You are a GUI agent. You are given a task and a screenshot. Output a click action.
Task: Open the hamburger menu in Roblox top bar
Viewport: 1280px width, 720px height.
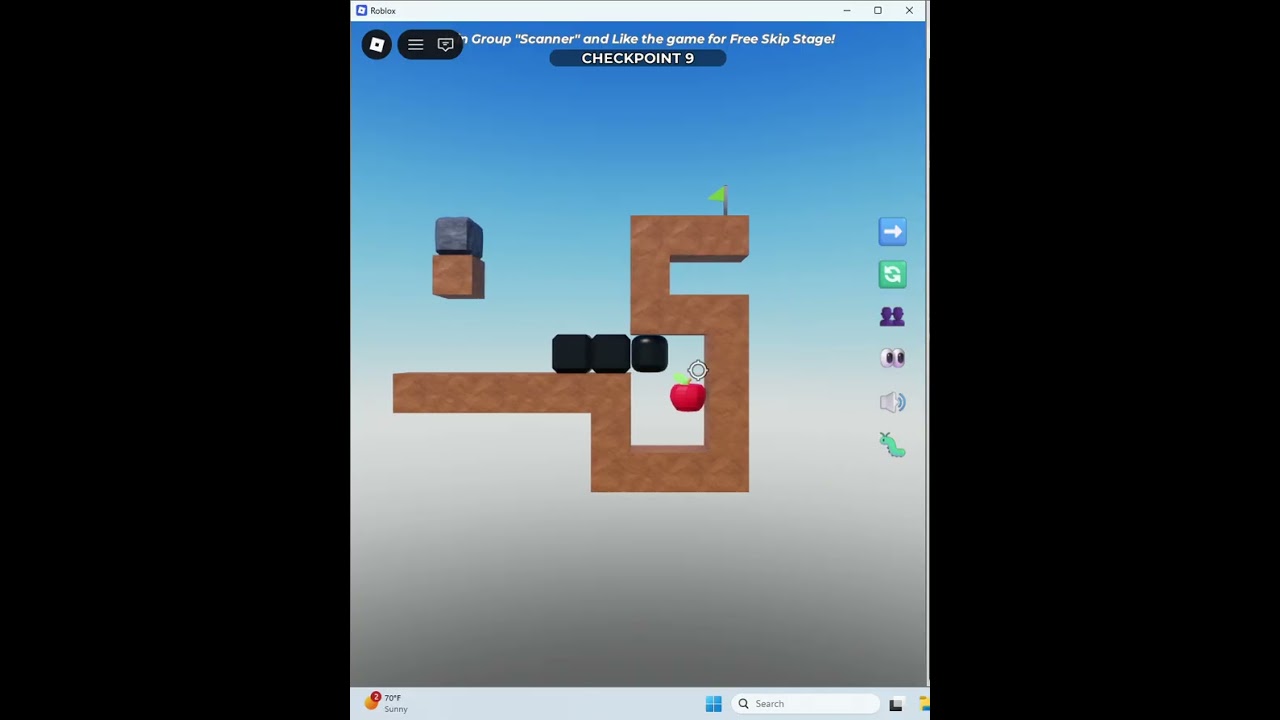416,44
